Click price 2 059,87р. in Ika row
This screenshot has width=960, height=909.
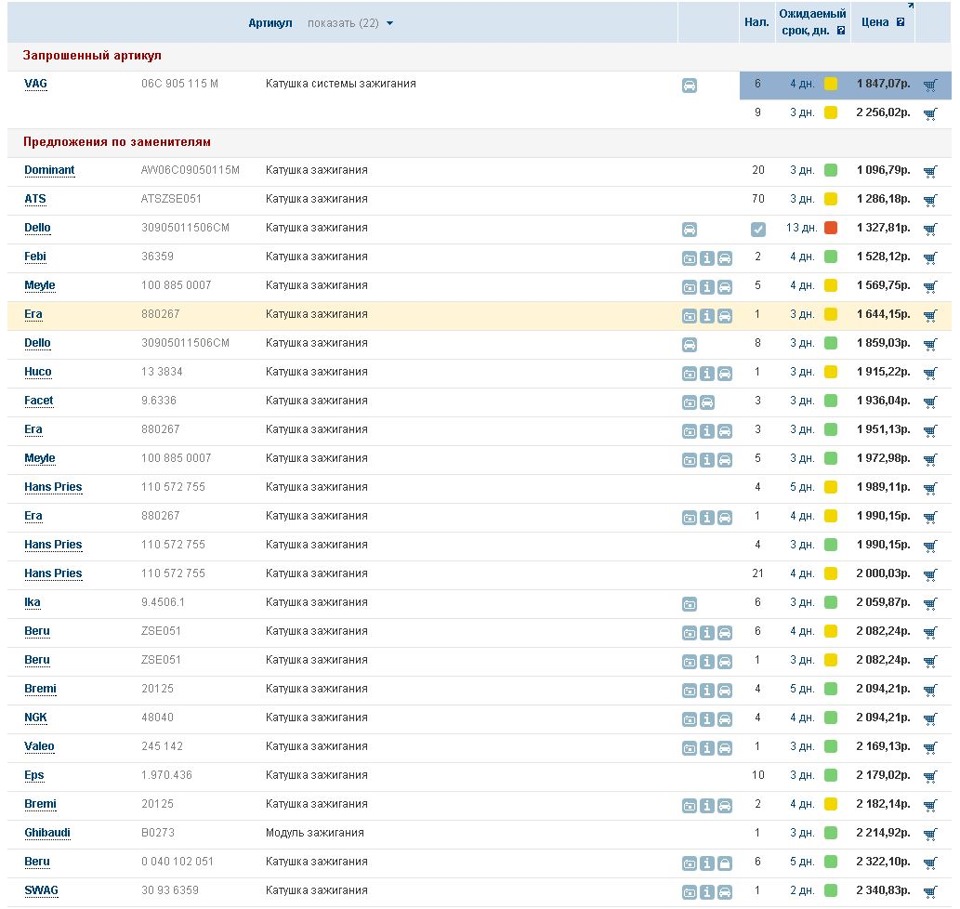pos(883,602)
